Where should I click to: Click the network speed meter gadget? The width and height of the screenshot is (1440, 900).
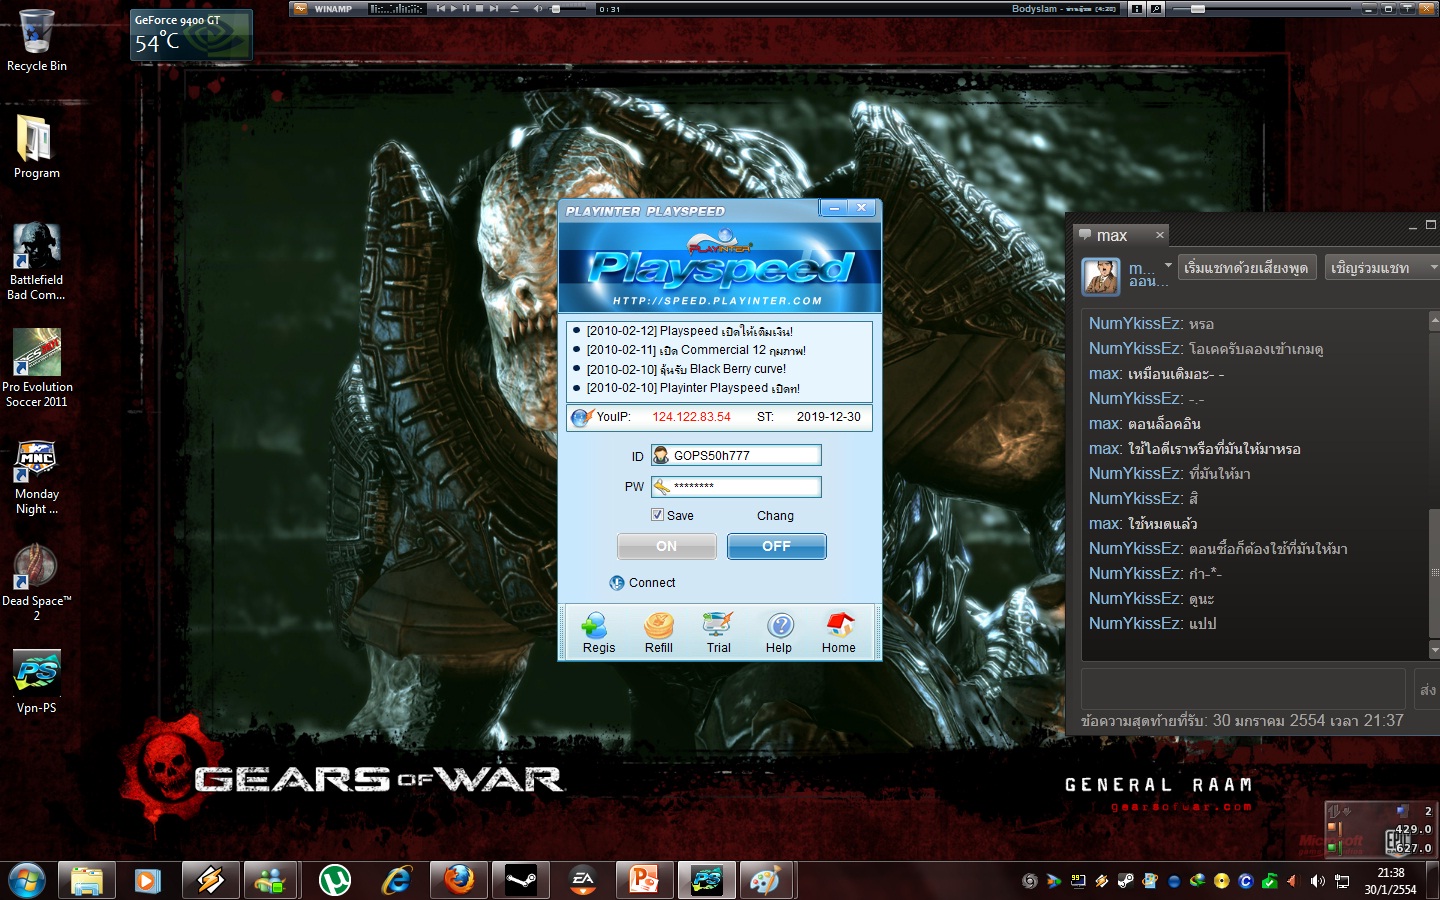click(x=1380, y=829)
